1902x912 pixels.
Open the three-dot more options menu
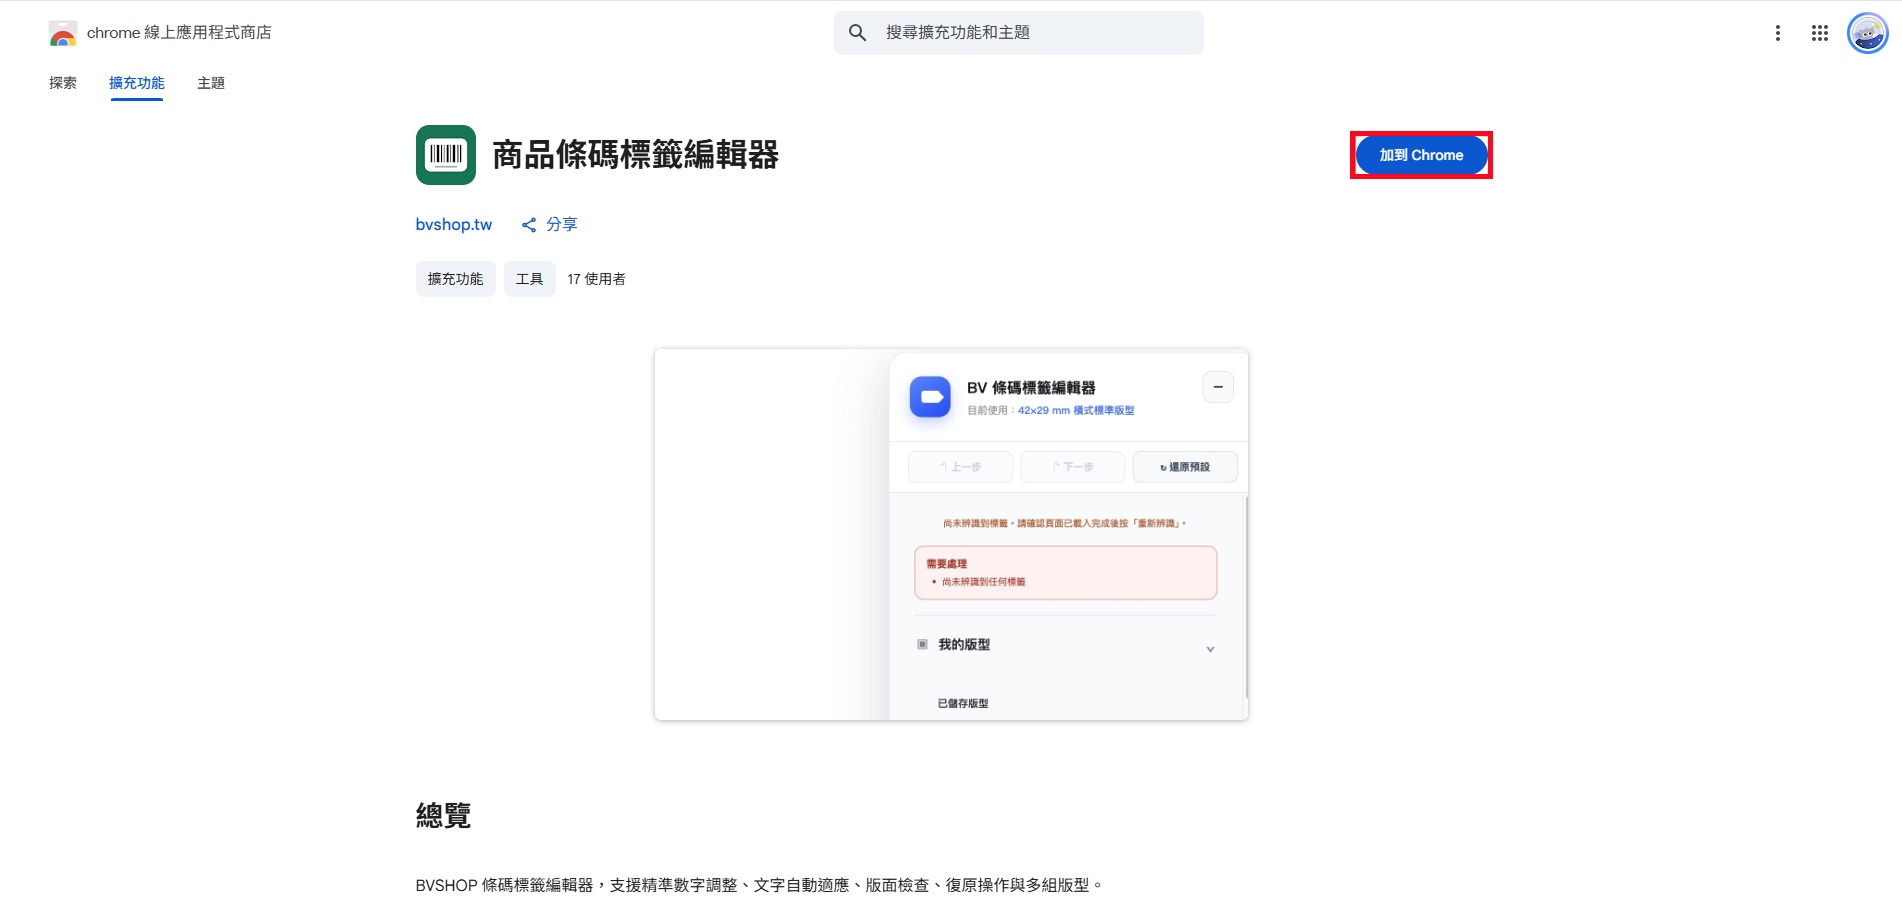click(1777, 33)
